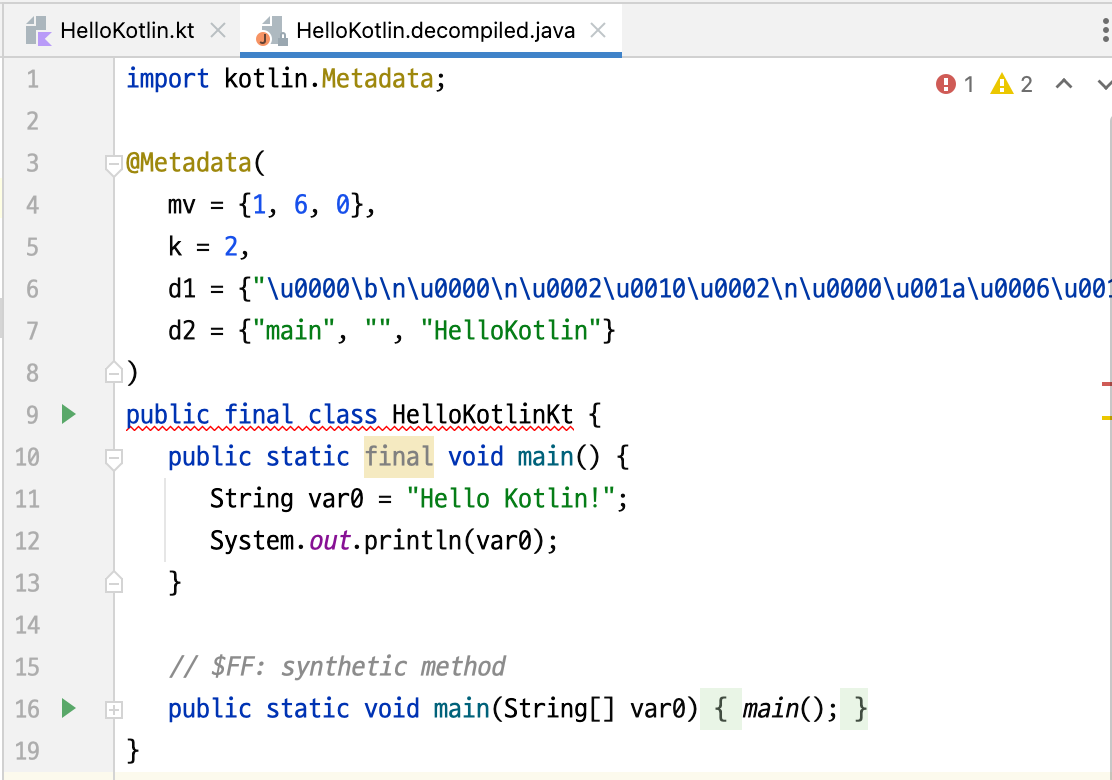Click the '// $FF: synthetic method' comment
The image size is (1112, 780).
(x=337, y=667)
